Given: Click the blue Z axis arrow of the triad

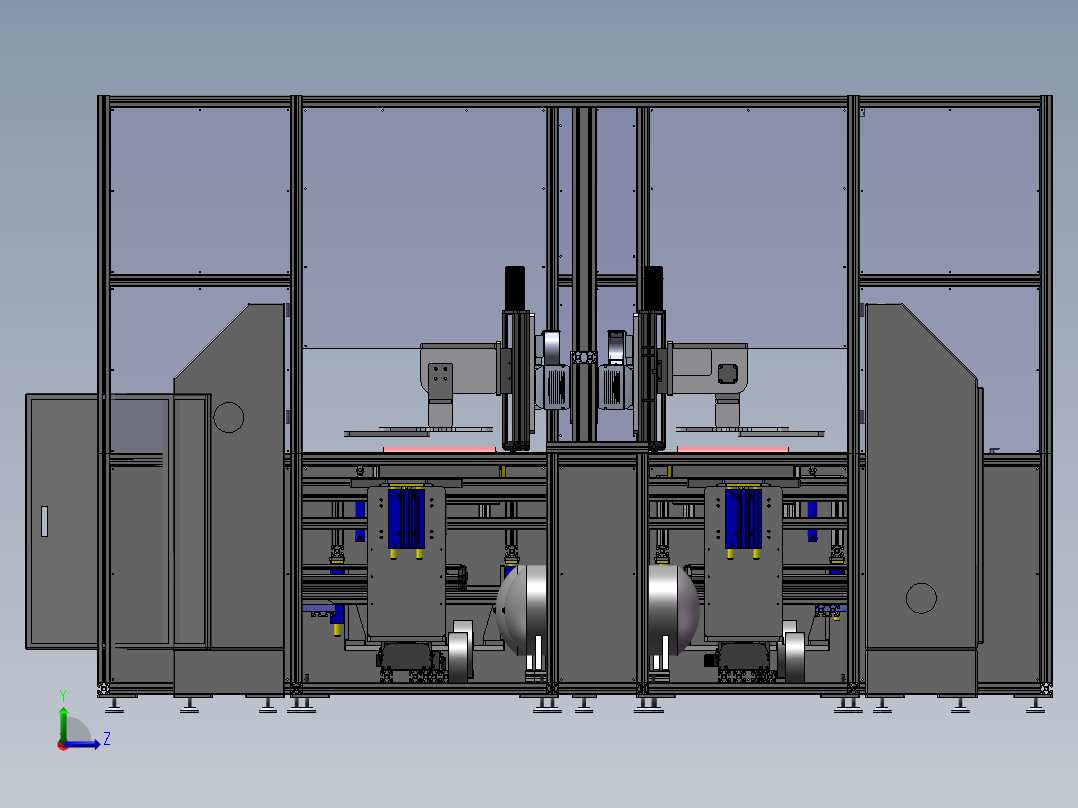Looking at the screenshot, I should coord(84,743).
